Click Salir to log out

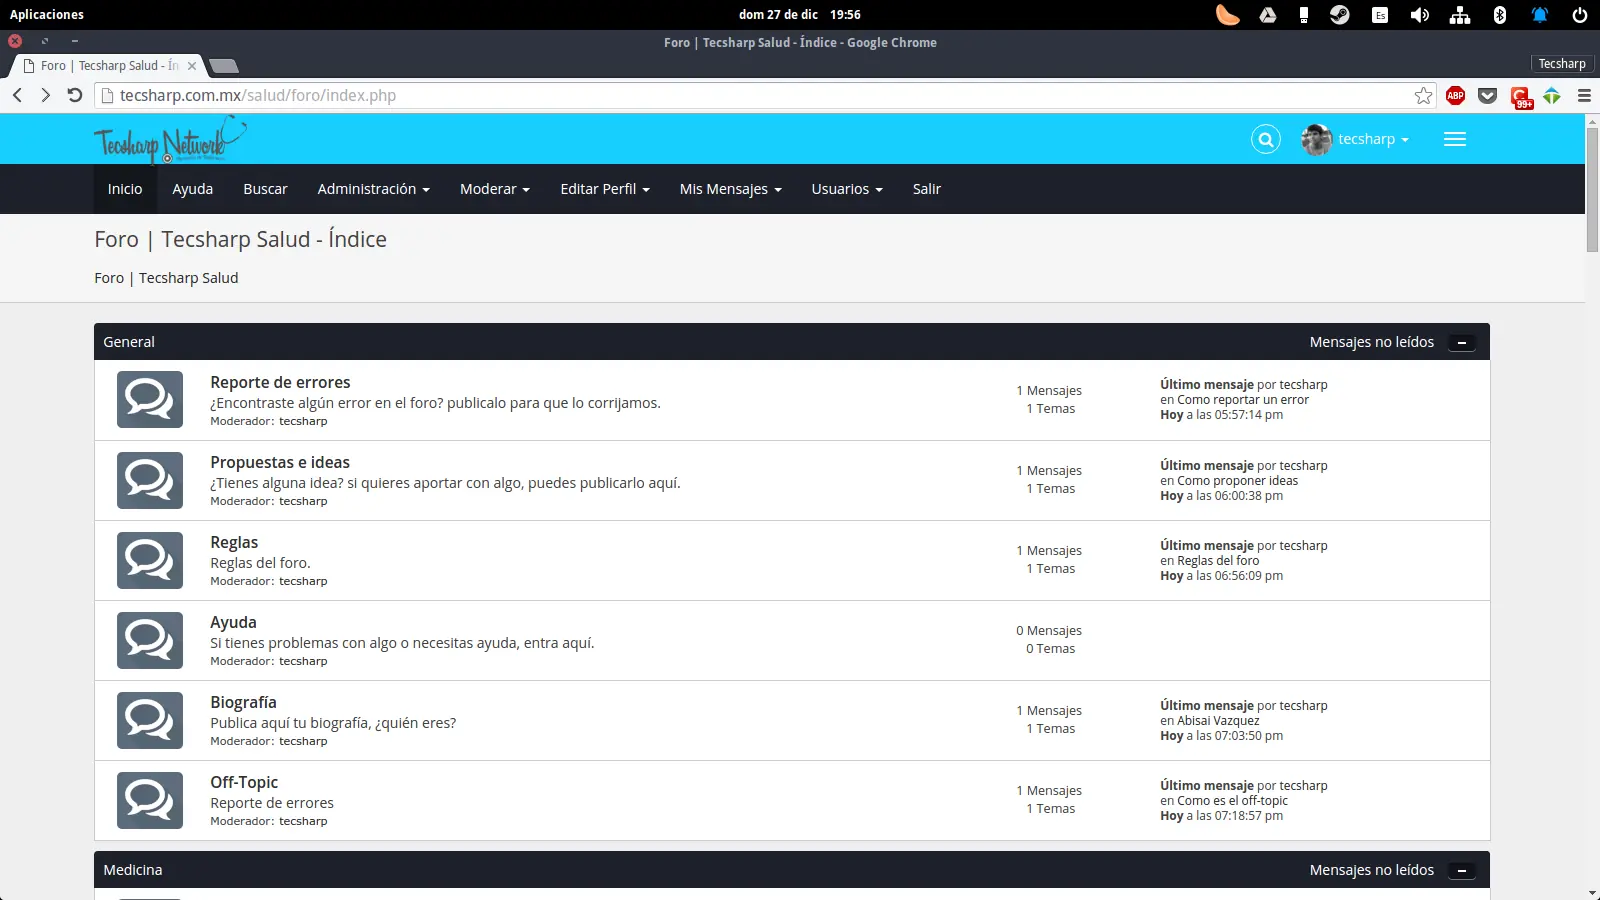point(927,189)
